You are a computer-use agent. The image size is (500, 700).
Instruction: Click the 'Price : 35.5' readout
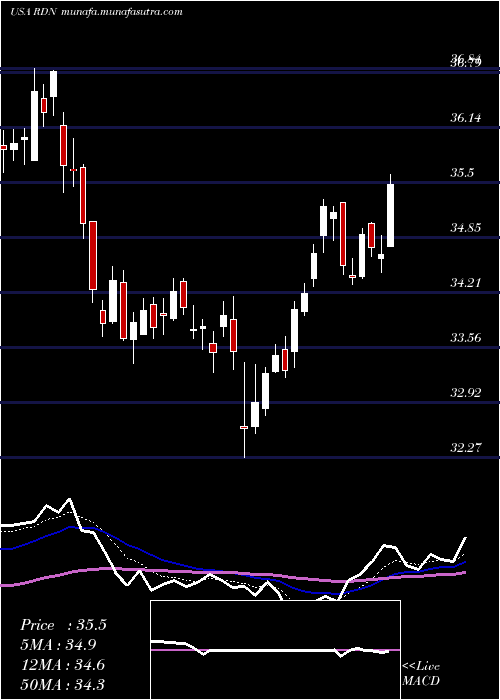coord(63,625)
